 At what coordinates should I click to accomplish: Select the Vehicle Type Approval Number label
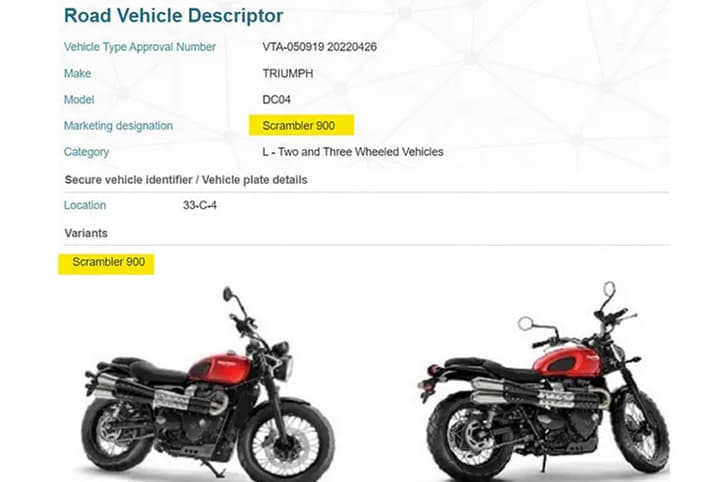pyautogui.click(x=140, y=47)
